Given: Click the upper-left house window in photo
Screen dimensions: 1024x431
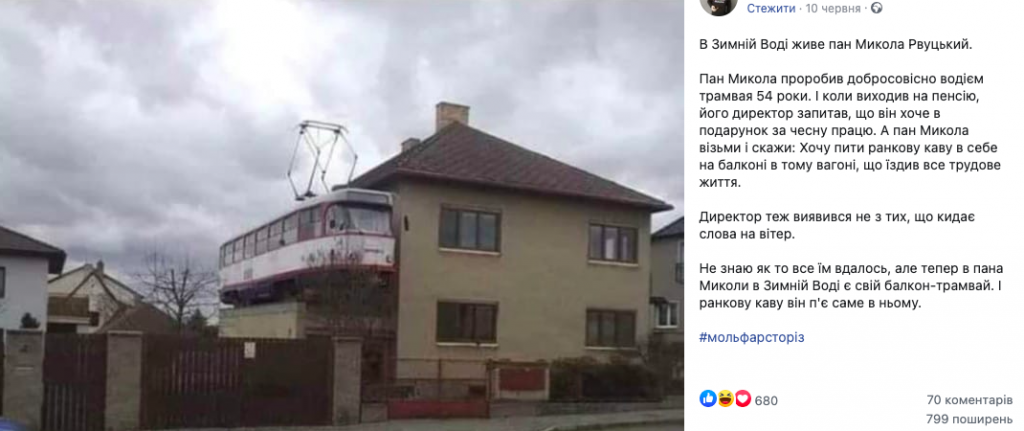Looking at the screenshot, I should click(470, 229).
